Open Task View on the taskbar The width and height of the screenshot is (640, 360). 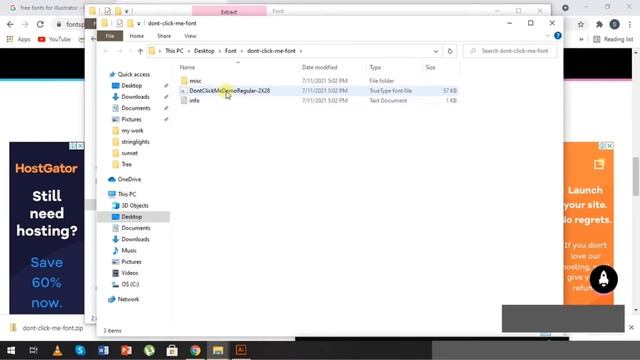pyautogui.click(x=33, y=350)
